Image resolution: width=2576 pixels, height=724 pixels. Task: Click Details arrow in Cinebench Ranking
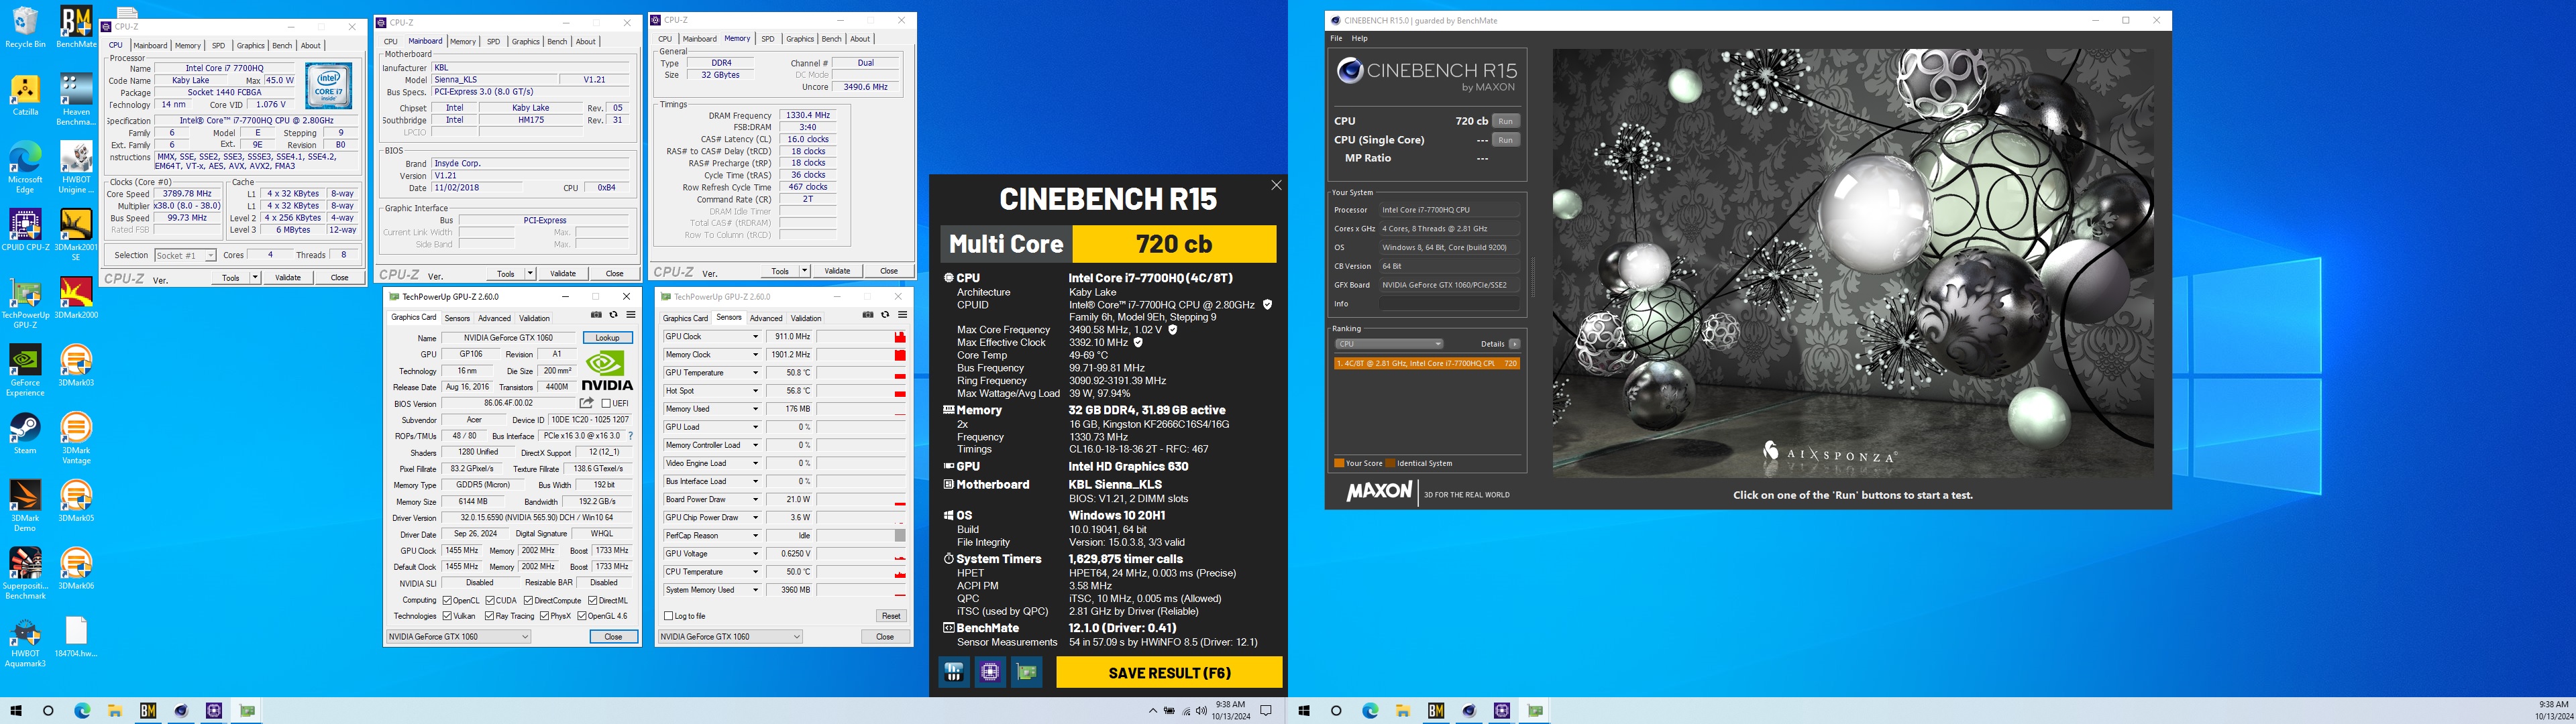coord(1514,344)
